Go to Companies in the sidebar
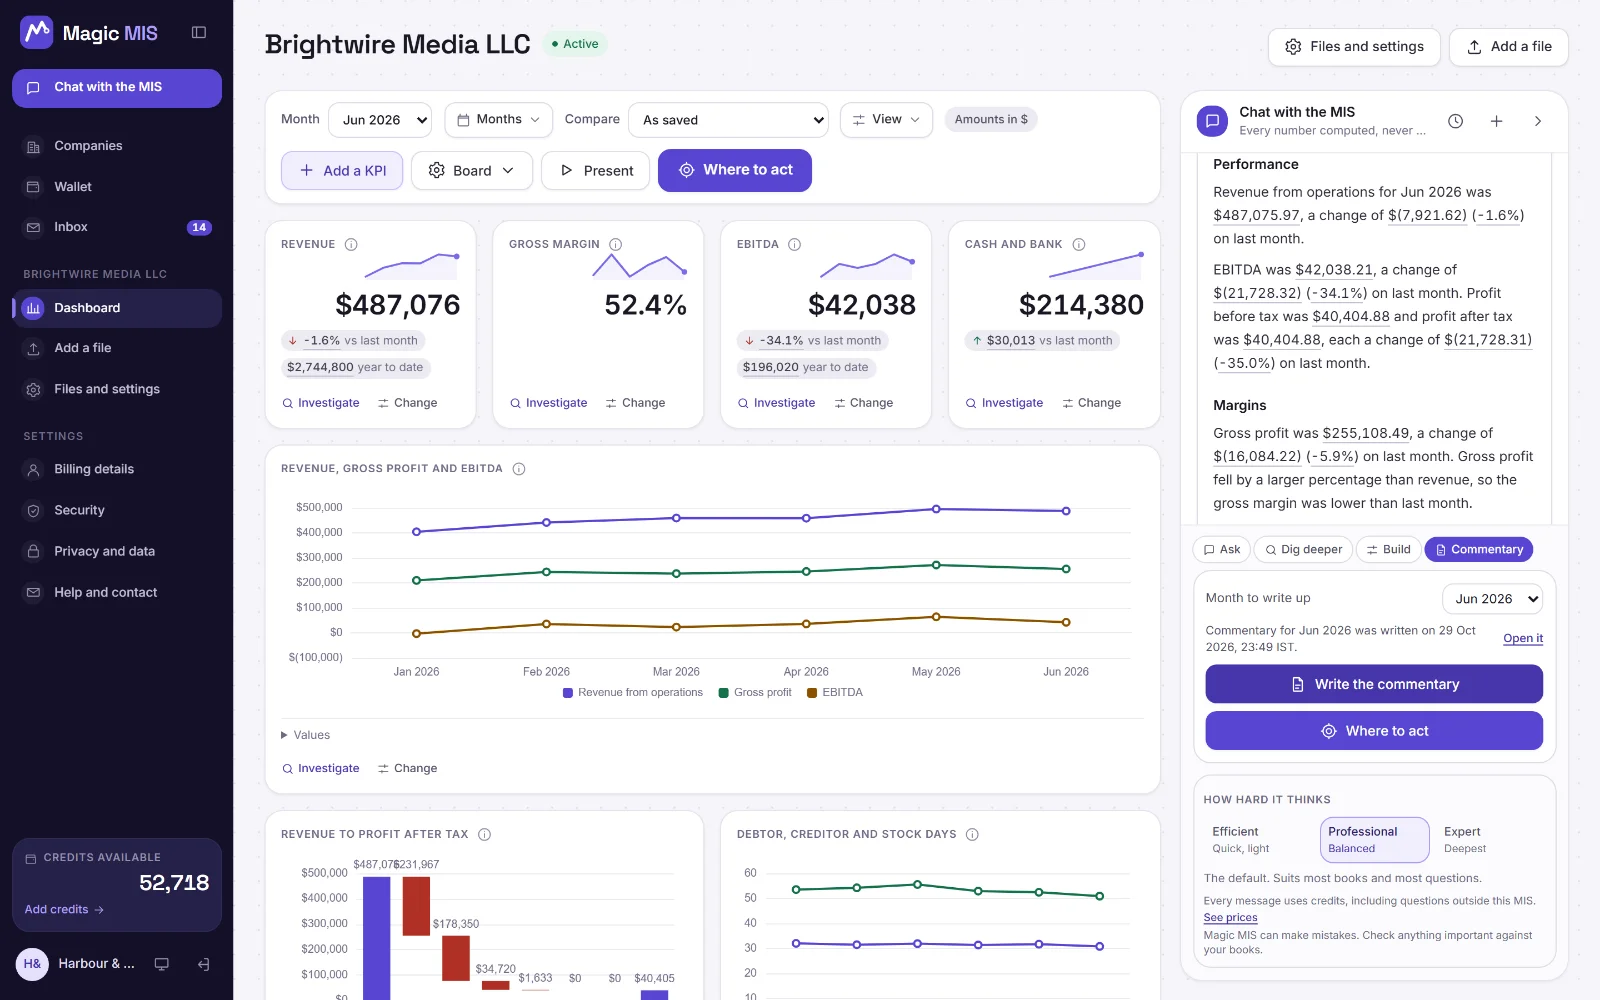The height and width of the screenshot is (1000, 1600). click(x=117, y=146)
